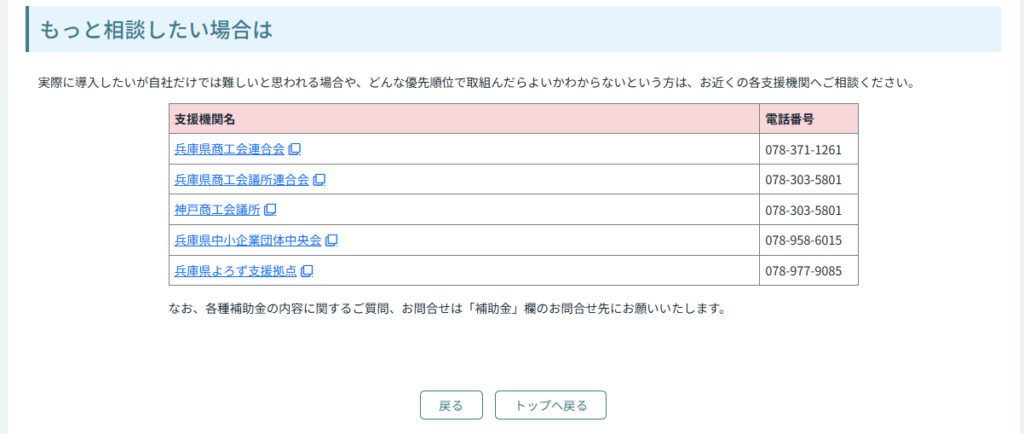Click the external-link icon beside 兵庫県中小企業団体中央会

pyautogui.click(x=332, y=240)
